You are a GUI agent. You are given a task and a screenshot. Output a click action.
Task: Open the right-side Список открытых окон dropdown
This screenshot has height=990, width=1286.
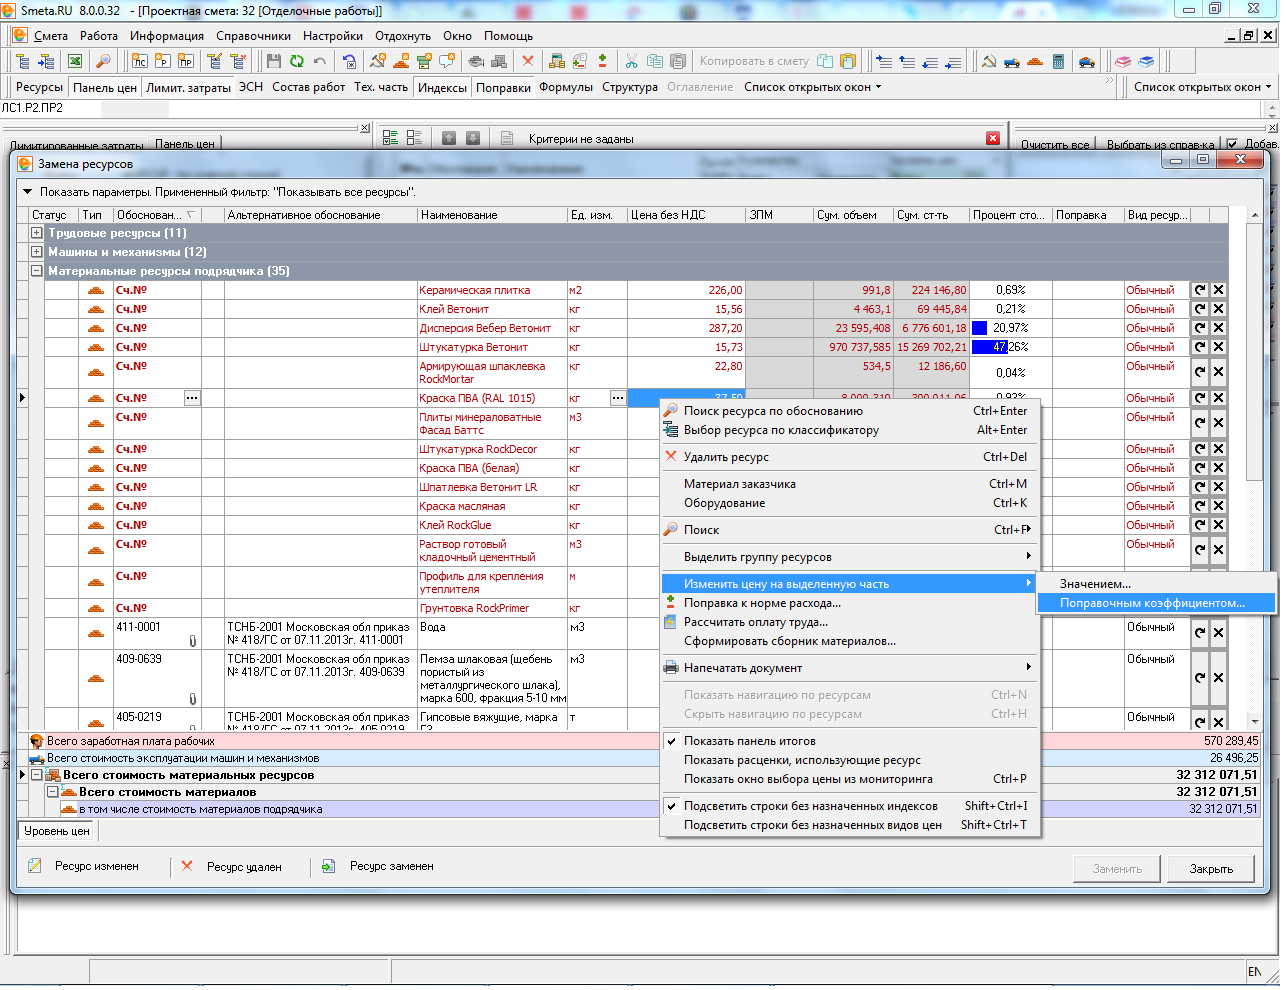[1202, 87]
